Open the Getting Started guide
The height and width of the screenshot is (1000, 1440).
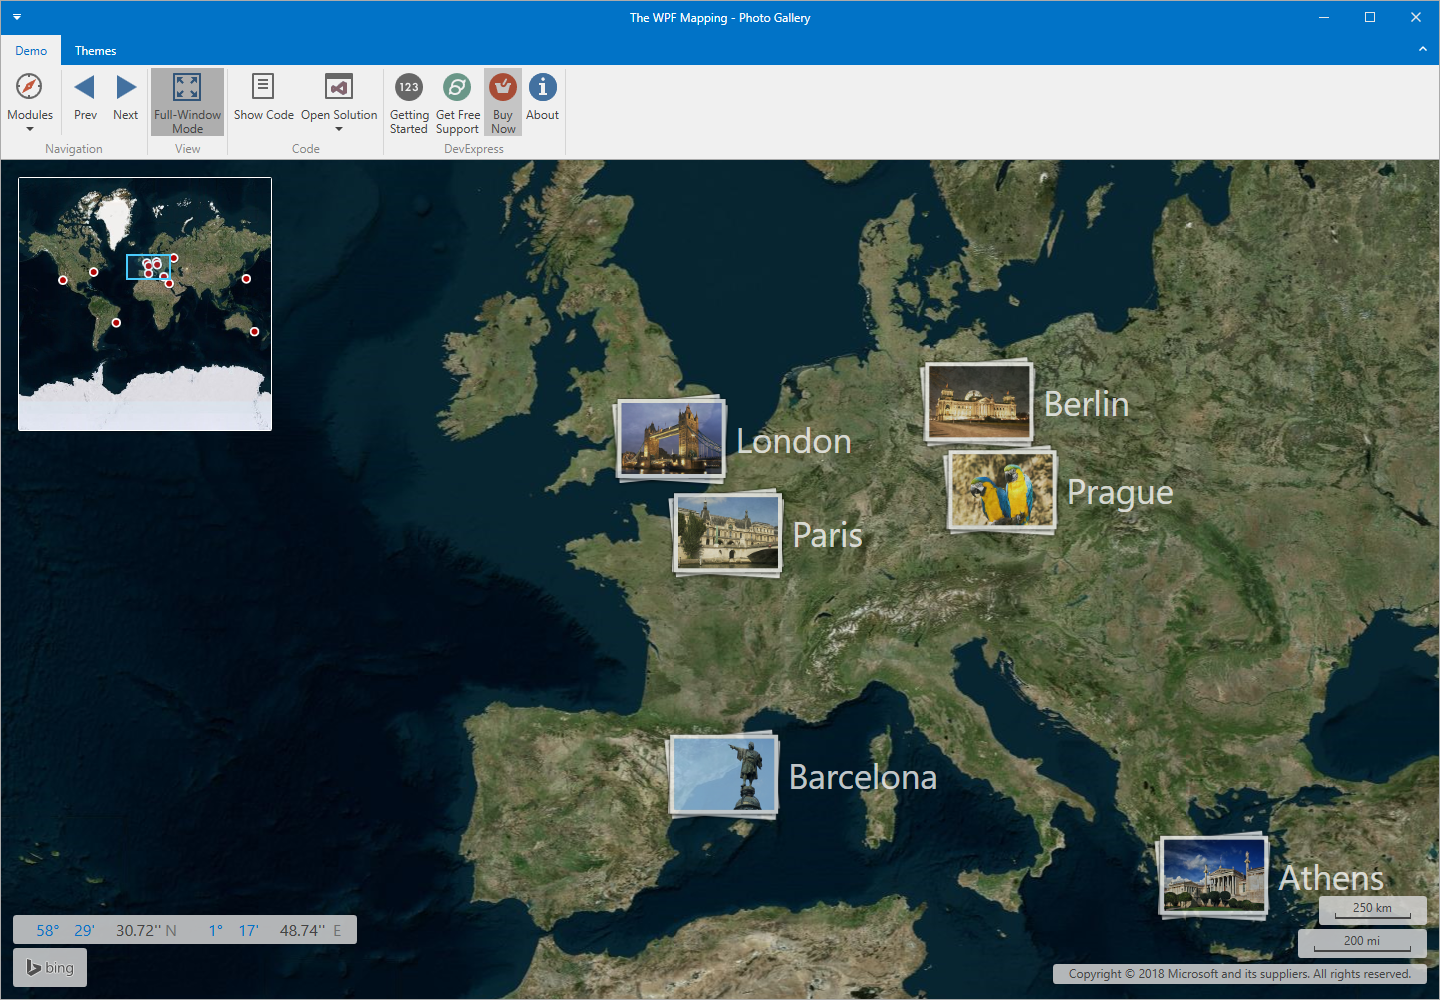click(409, 88)
